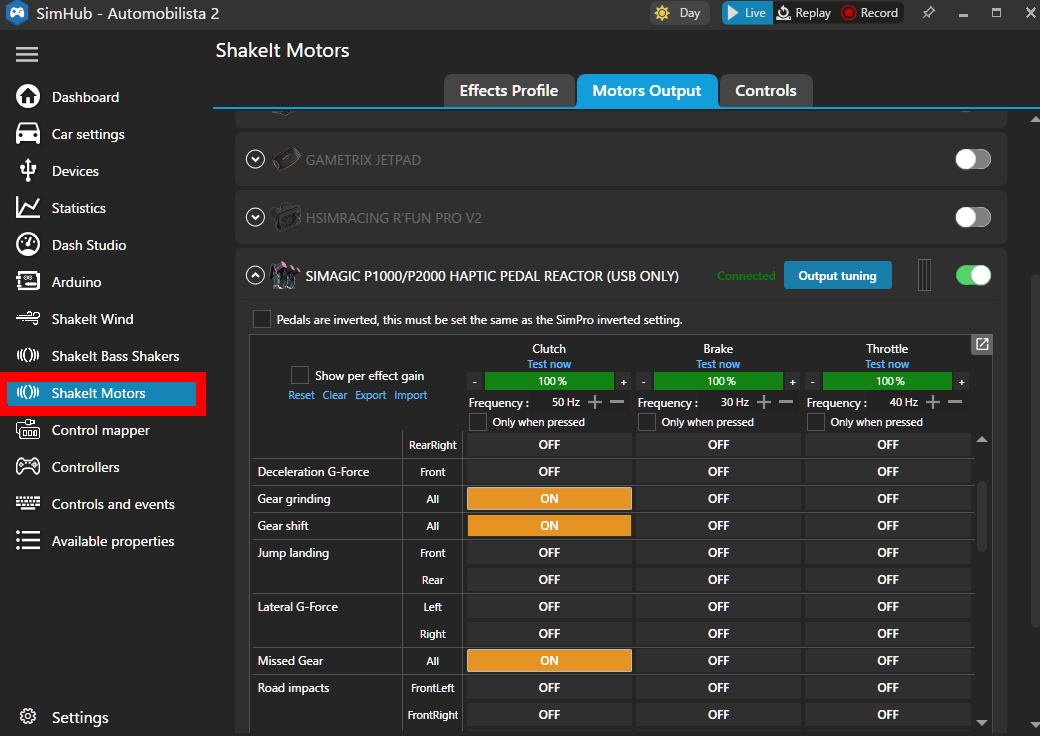This screenshot has width=1040, height=736.
Task: Check Clutch Only when pressed
Action: 478,422
